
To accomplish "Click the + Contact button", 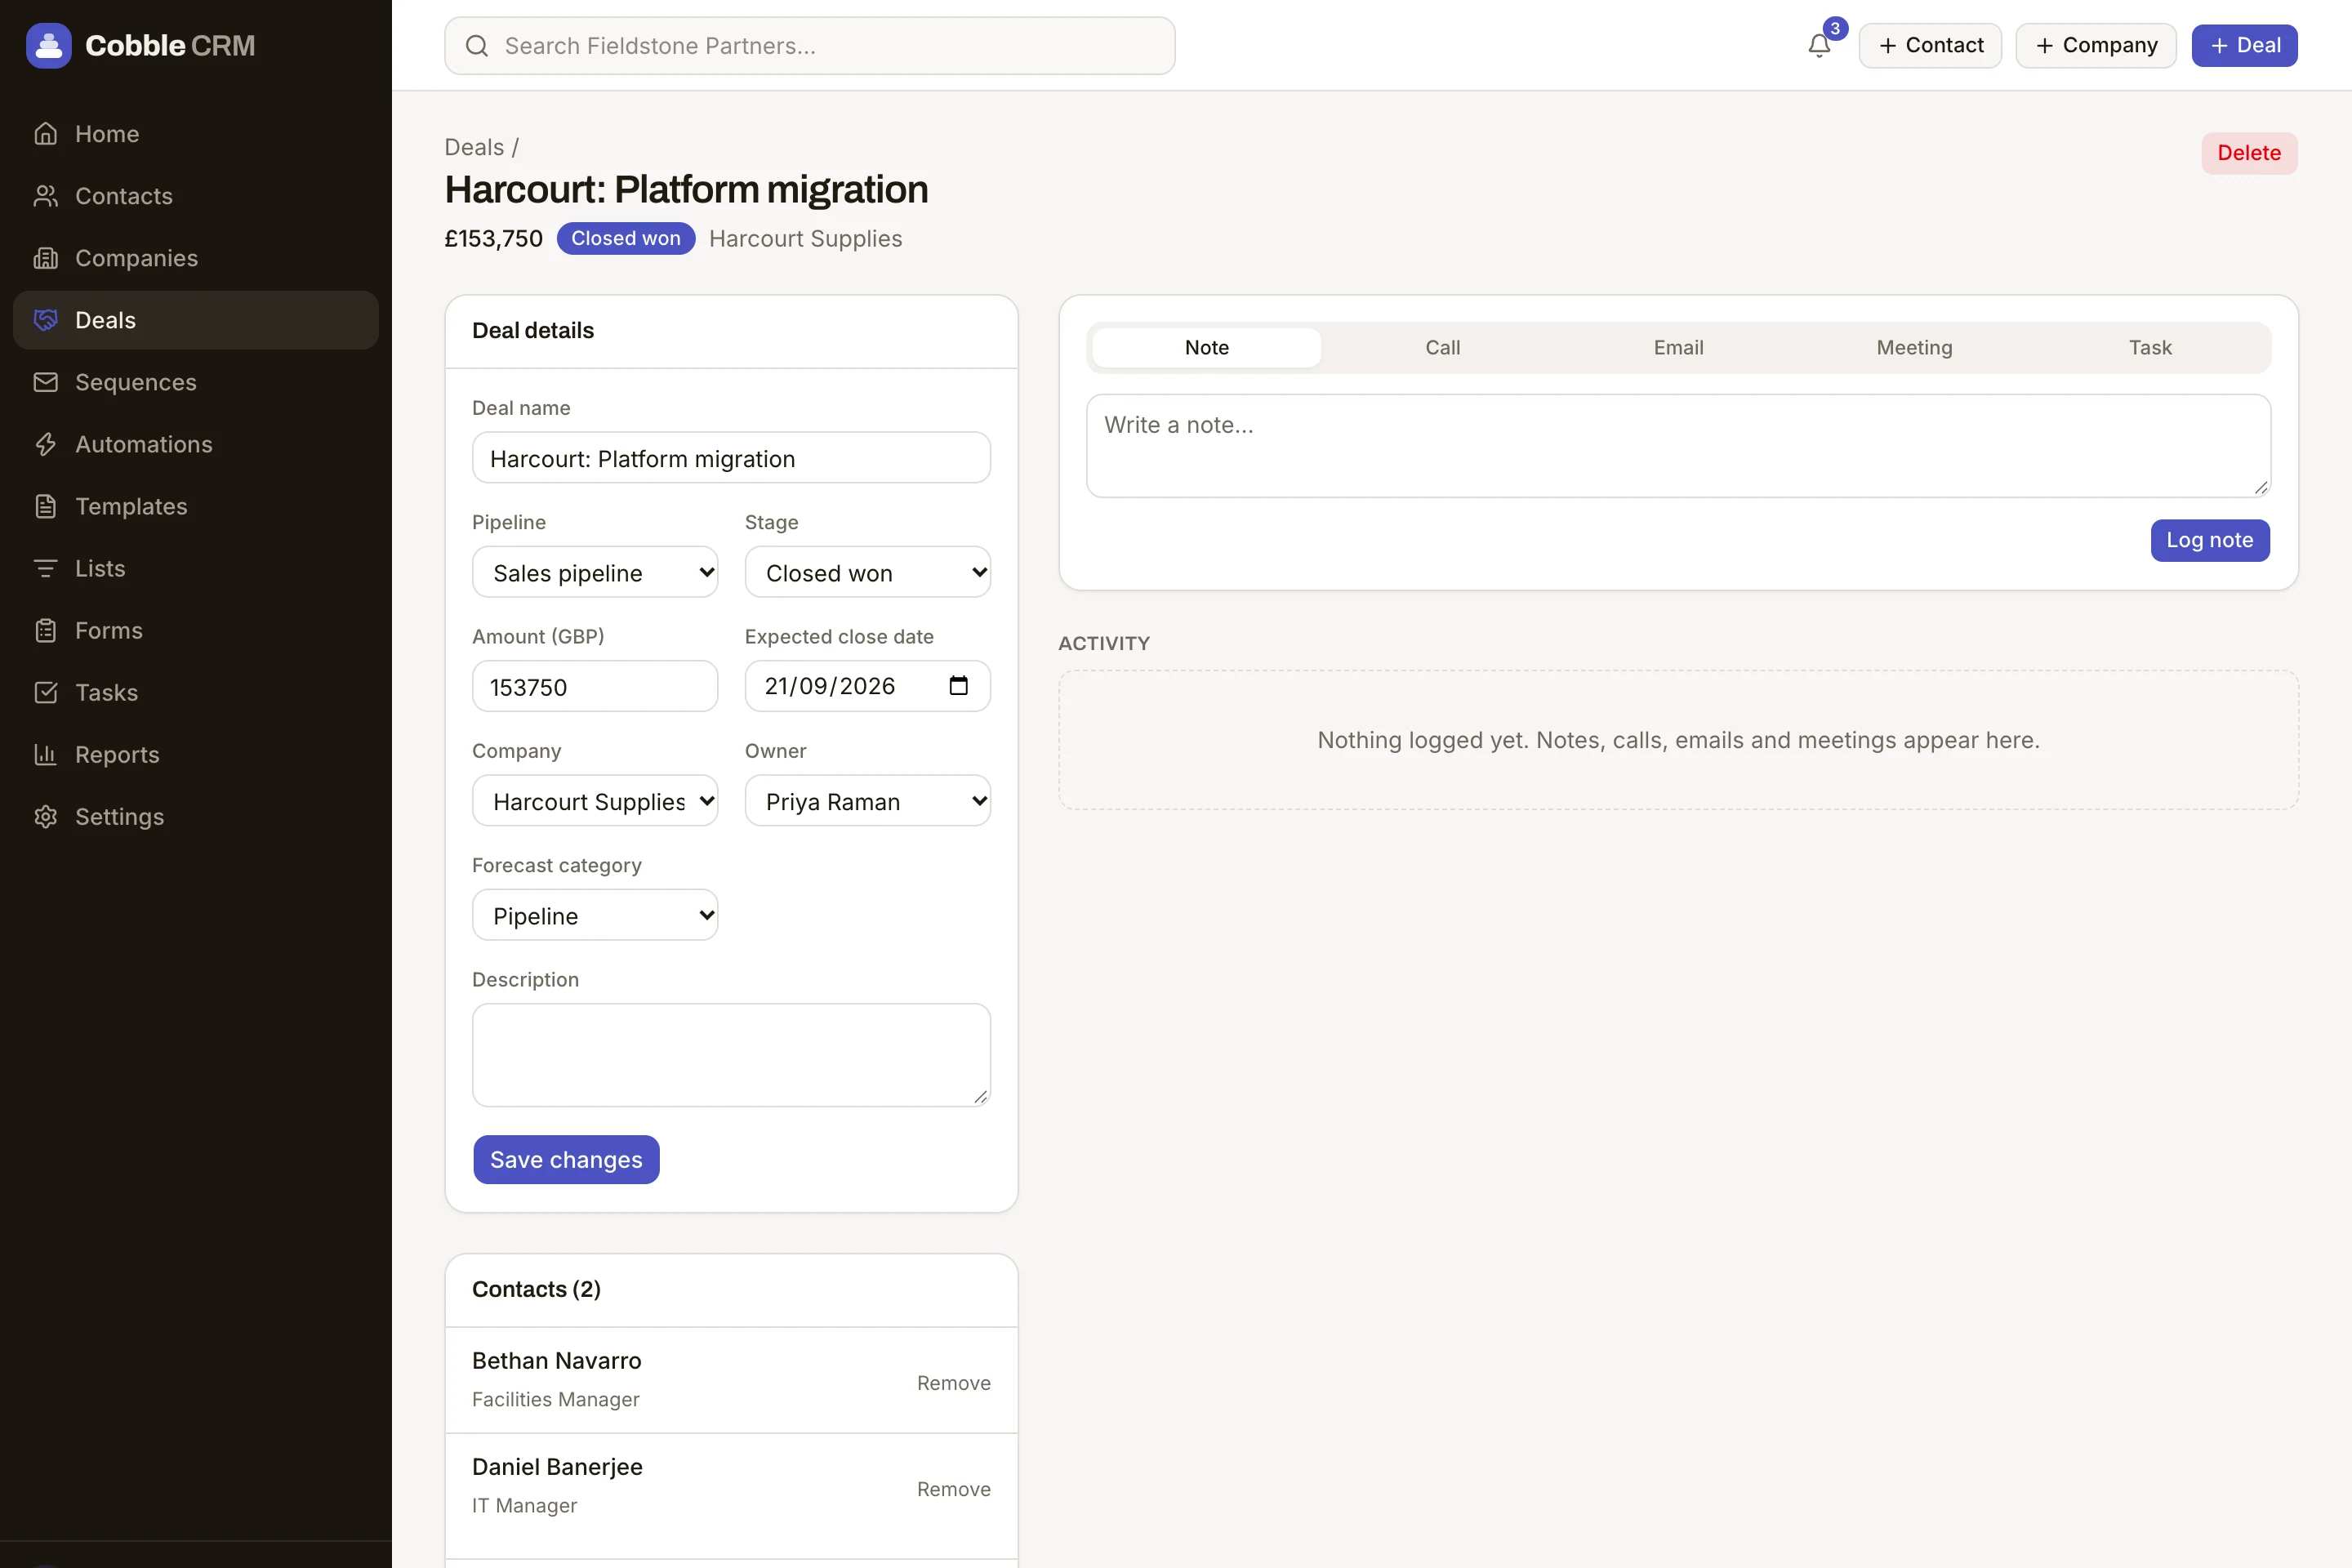I will pyautogui.click(x=1930, y=45).
